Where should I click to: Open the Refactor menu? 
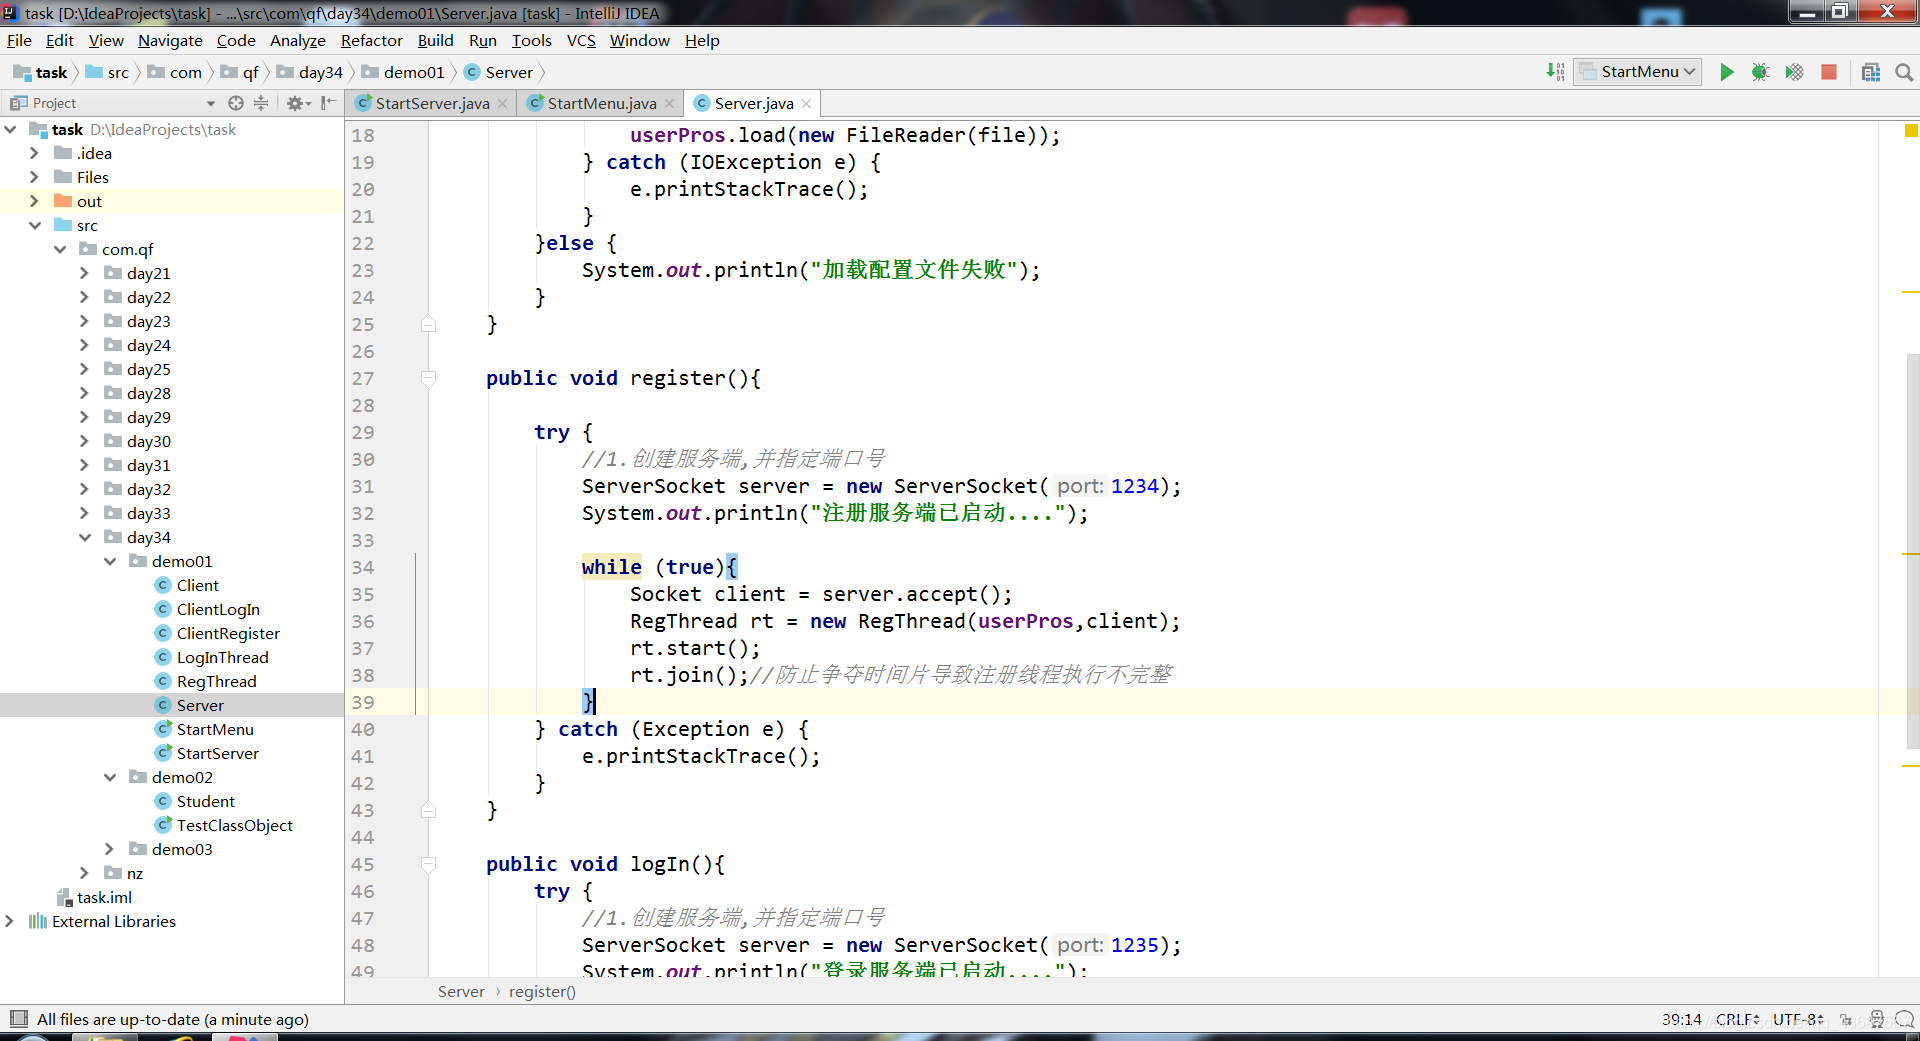click(371, 40)
